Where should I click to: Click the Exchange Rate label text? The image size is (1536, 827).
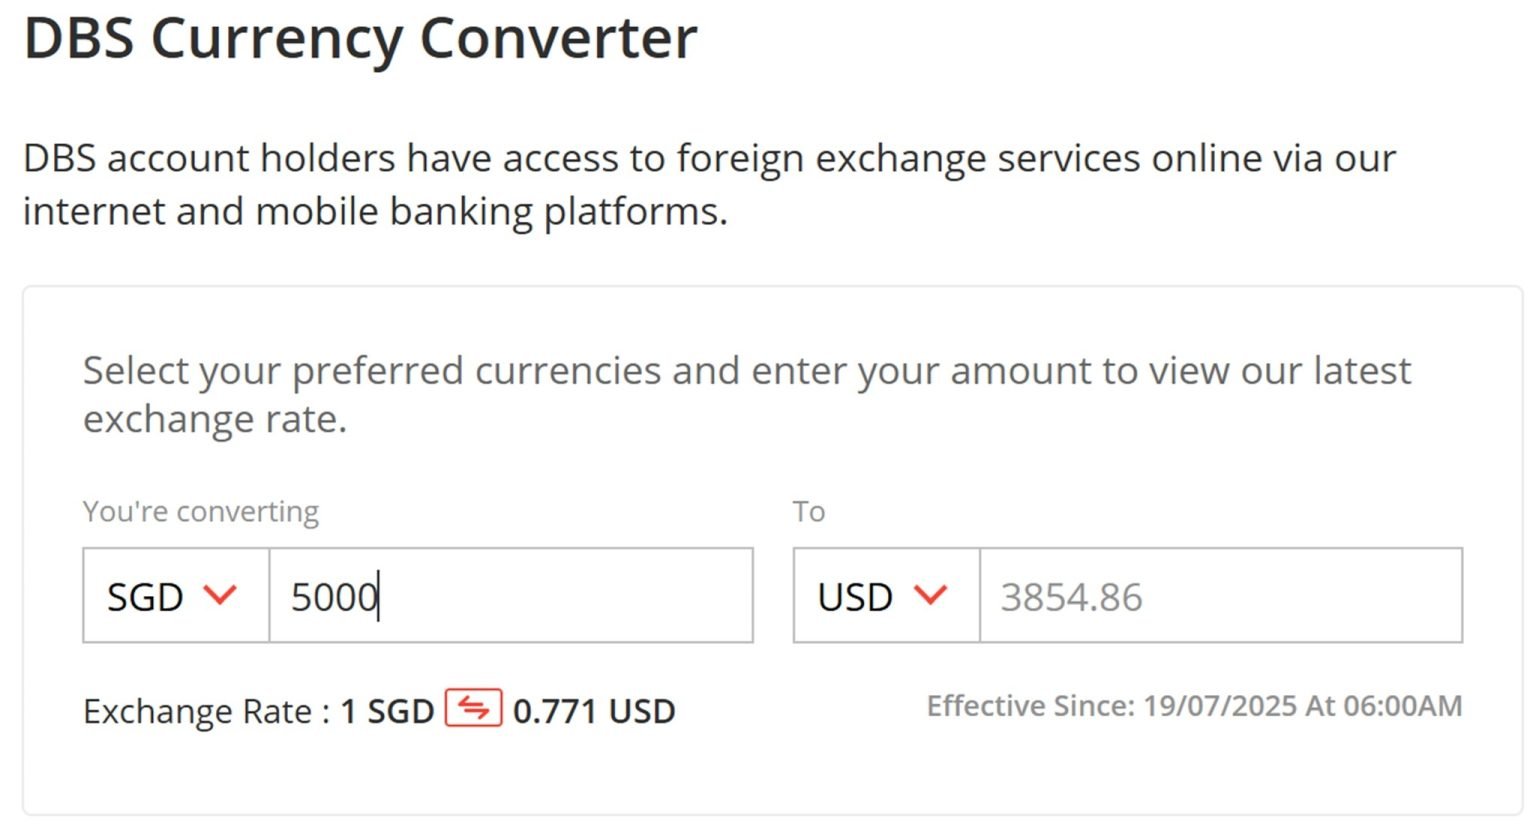(200, 710)
